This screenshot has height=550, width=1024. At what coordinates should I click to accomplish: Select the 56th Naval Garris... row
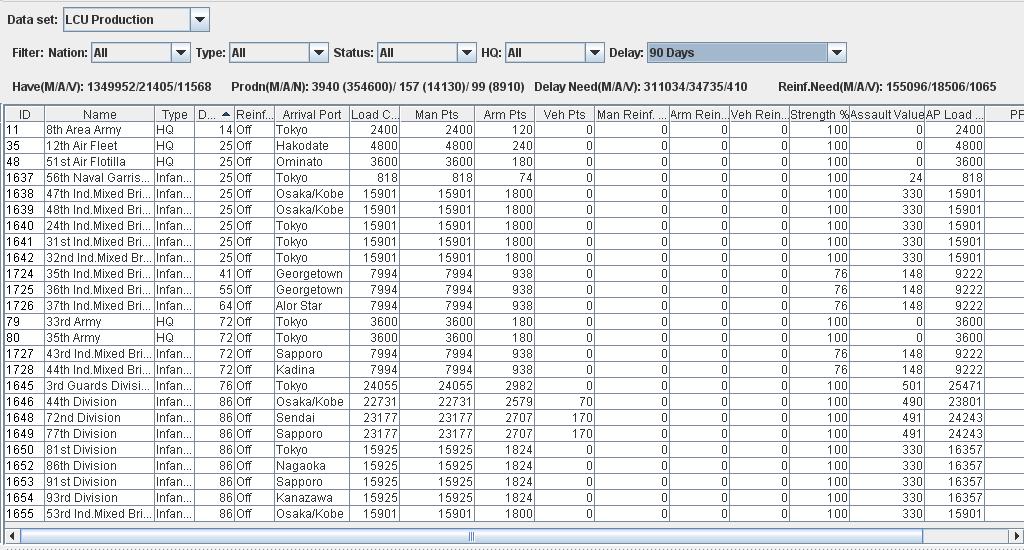coord(514,178)
